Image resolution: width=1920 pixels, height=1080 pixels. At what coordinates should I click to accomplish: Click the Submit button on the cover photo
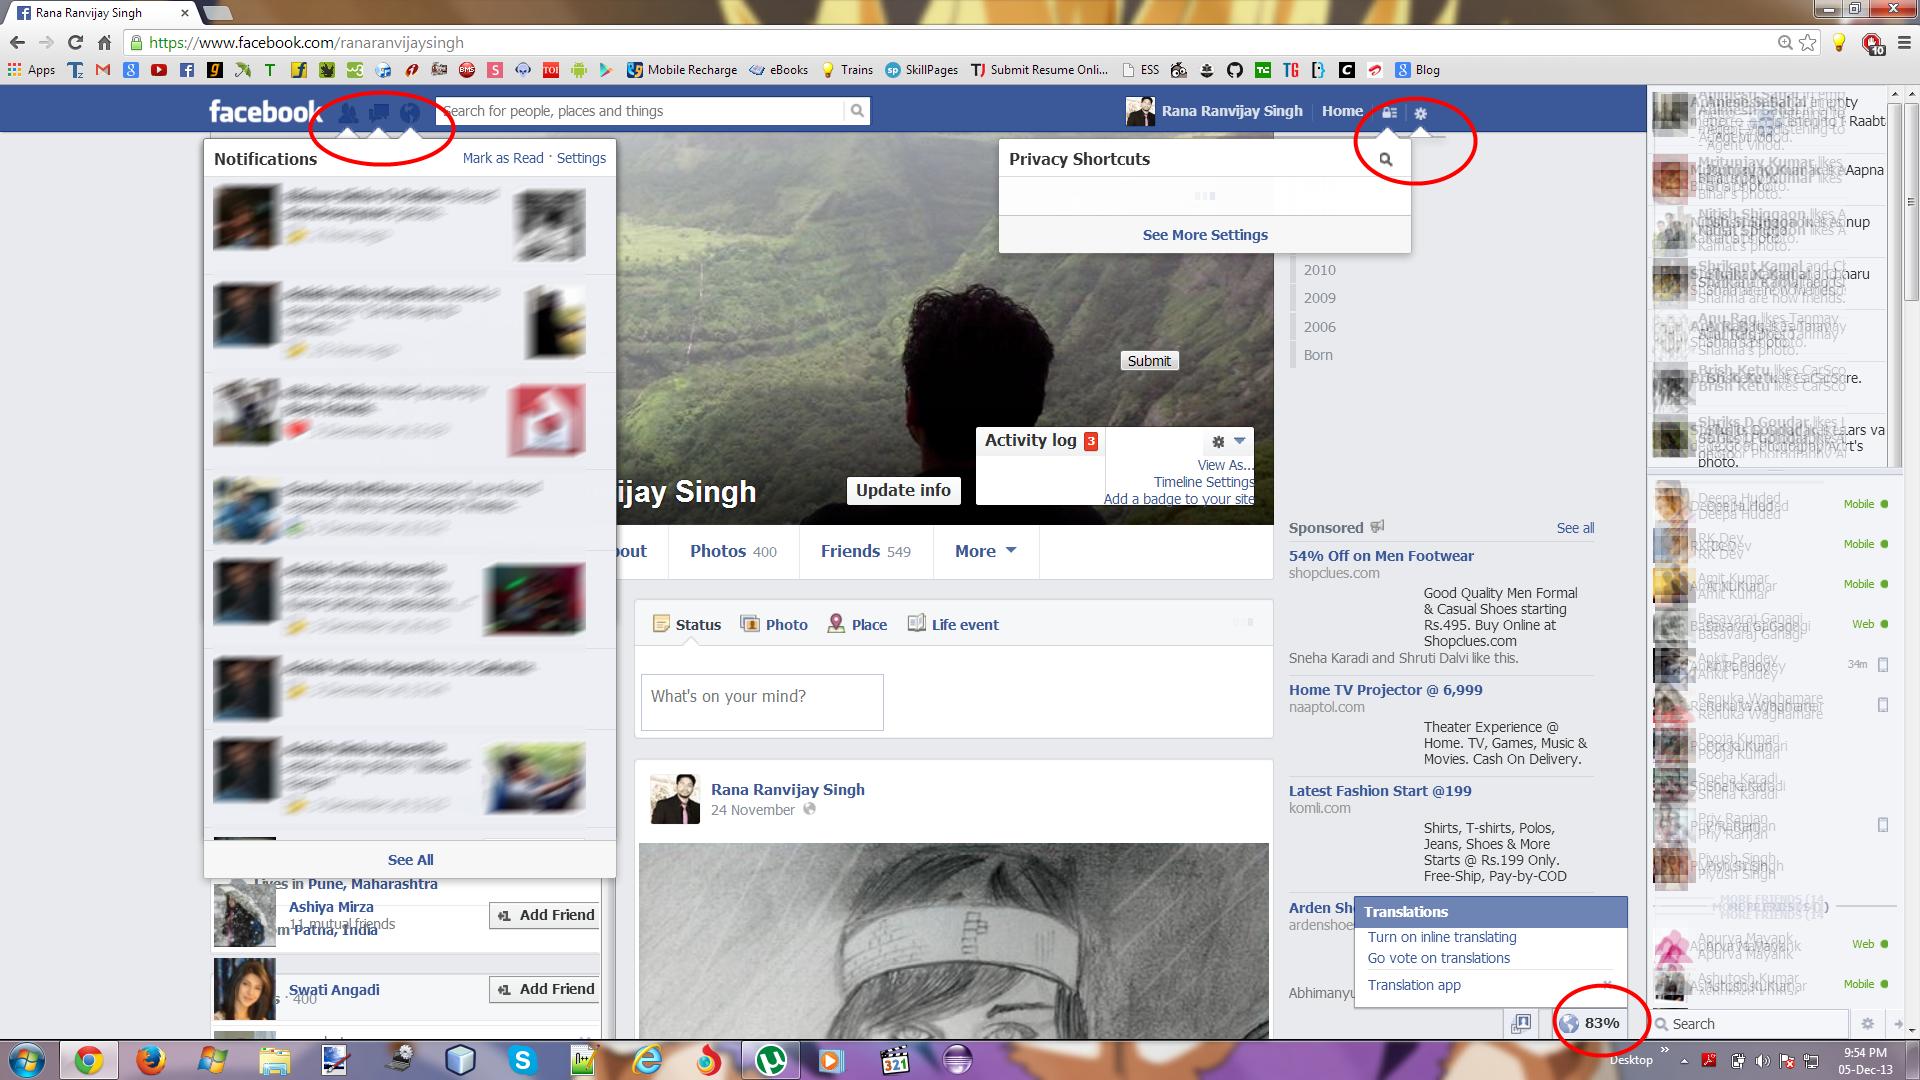pos(1148,360)
